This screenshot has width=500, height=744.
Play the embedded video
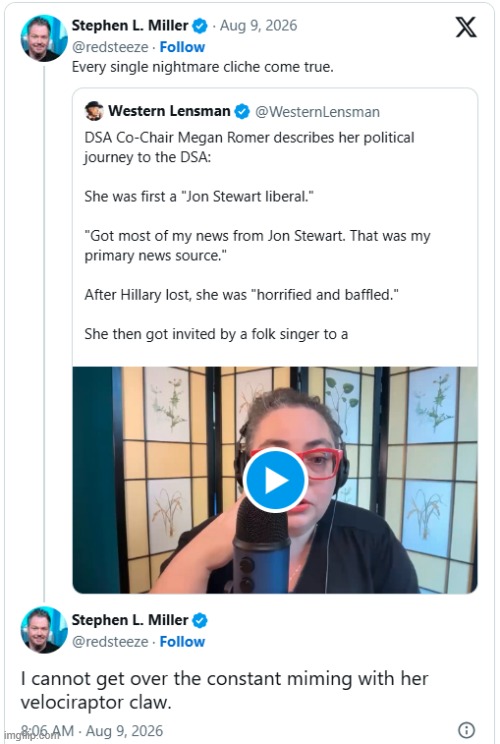pyautogui.click(x=275, y=480)
